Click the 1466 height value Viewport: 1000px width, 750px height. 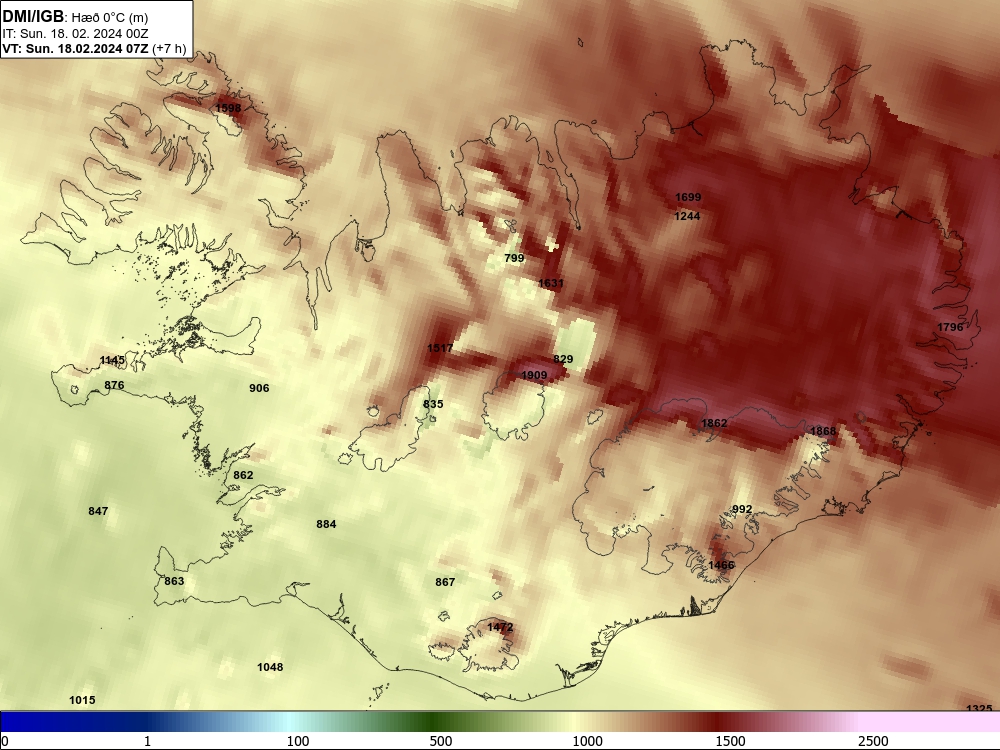(721, 566)
